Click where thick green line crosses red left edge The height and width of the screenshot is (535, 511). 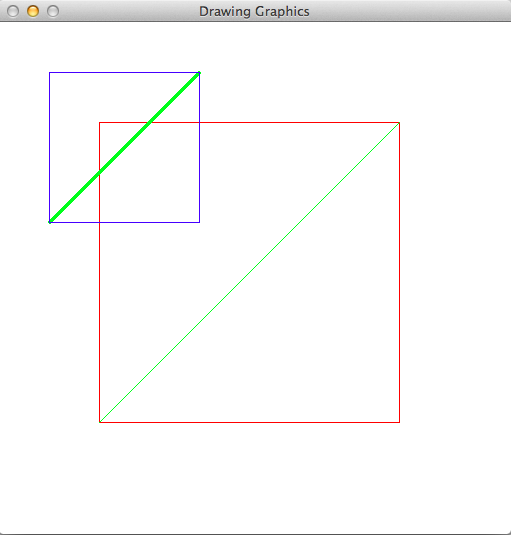pos(99,172)
